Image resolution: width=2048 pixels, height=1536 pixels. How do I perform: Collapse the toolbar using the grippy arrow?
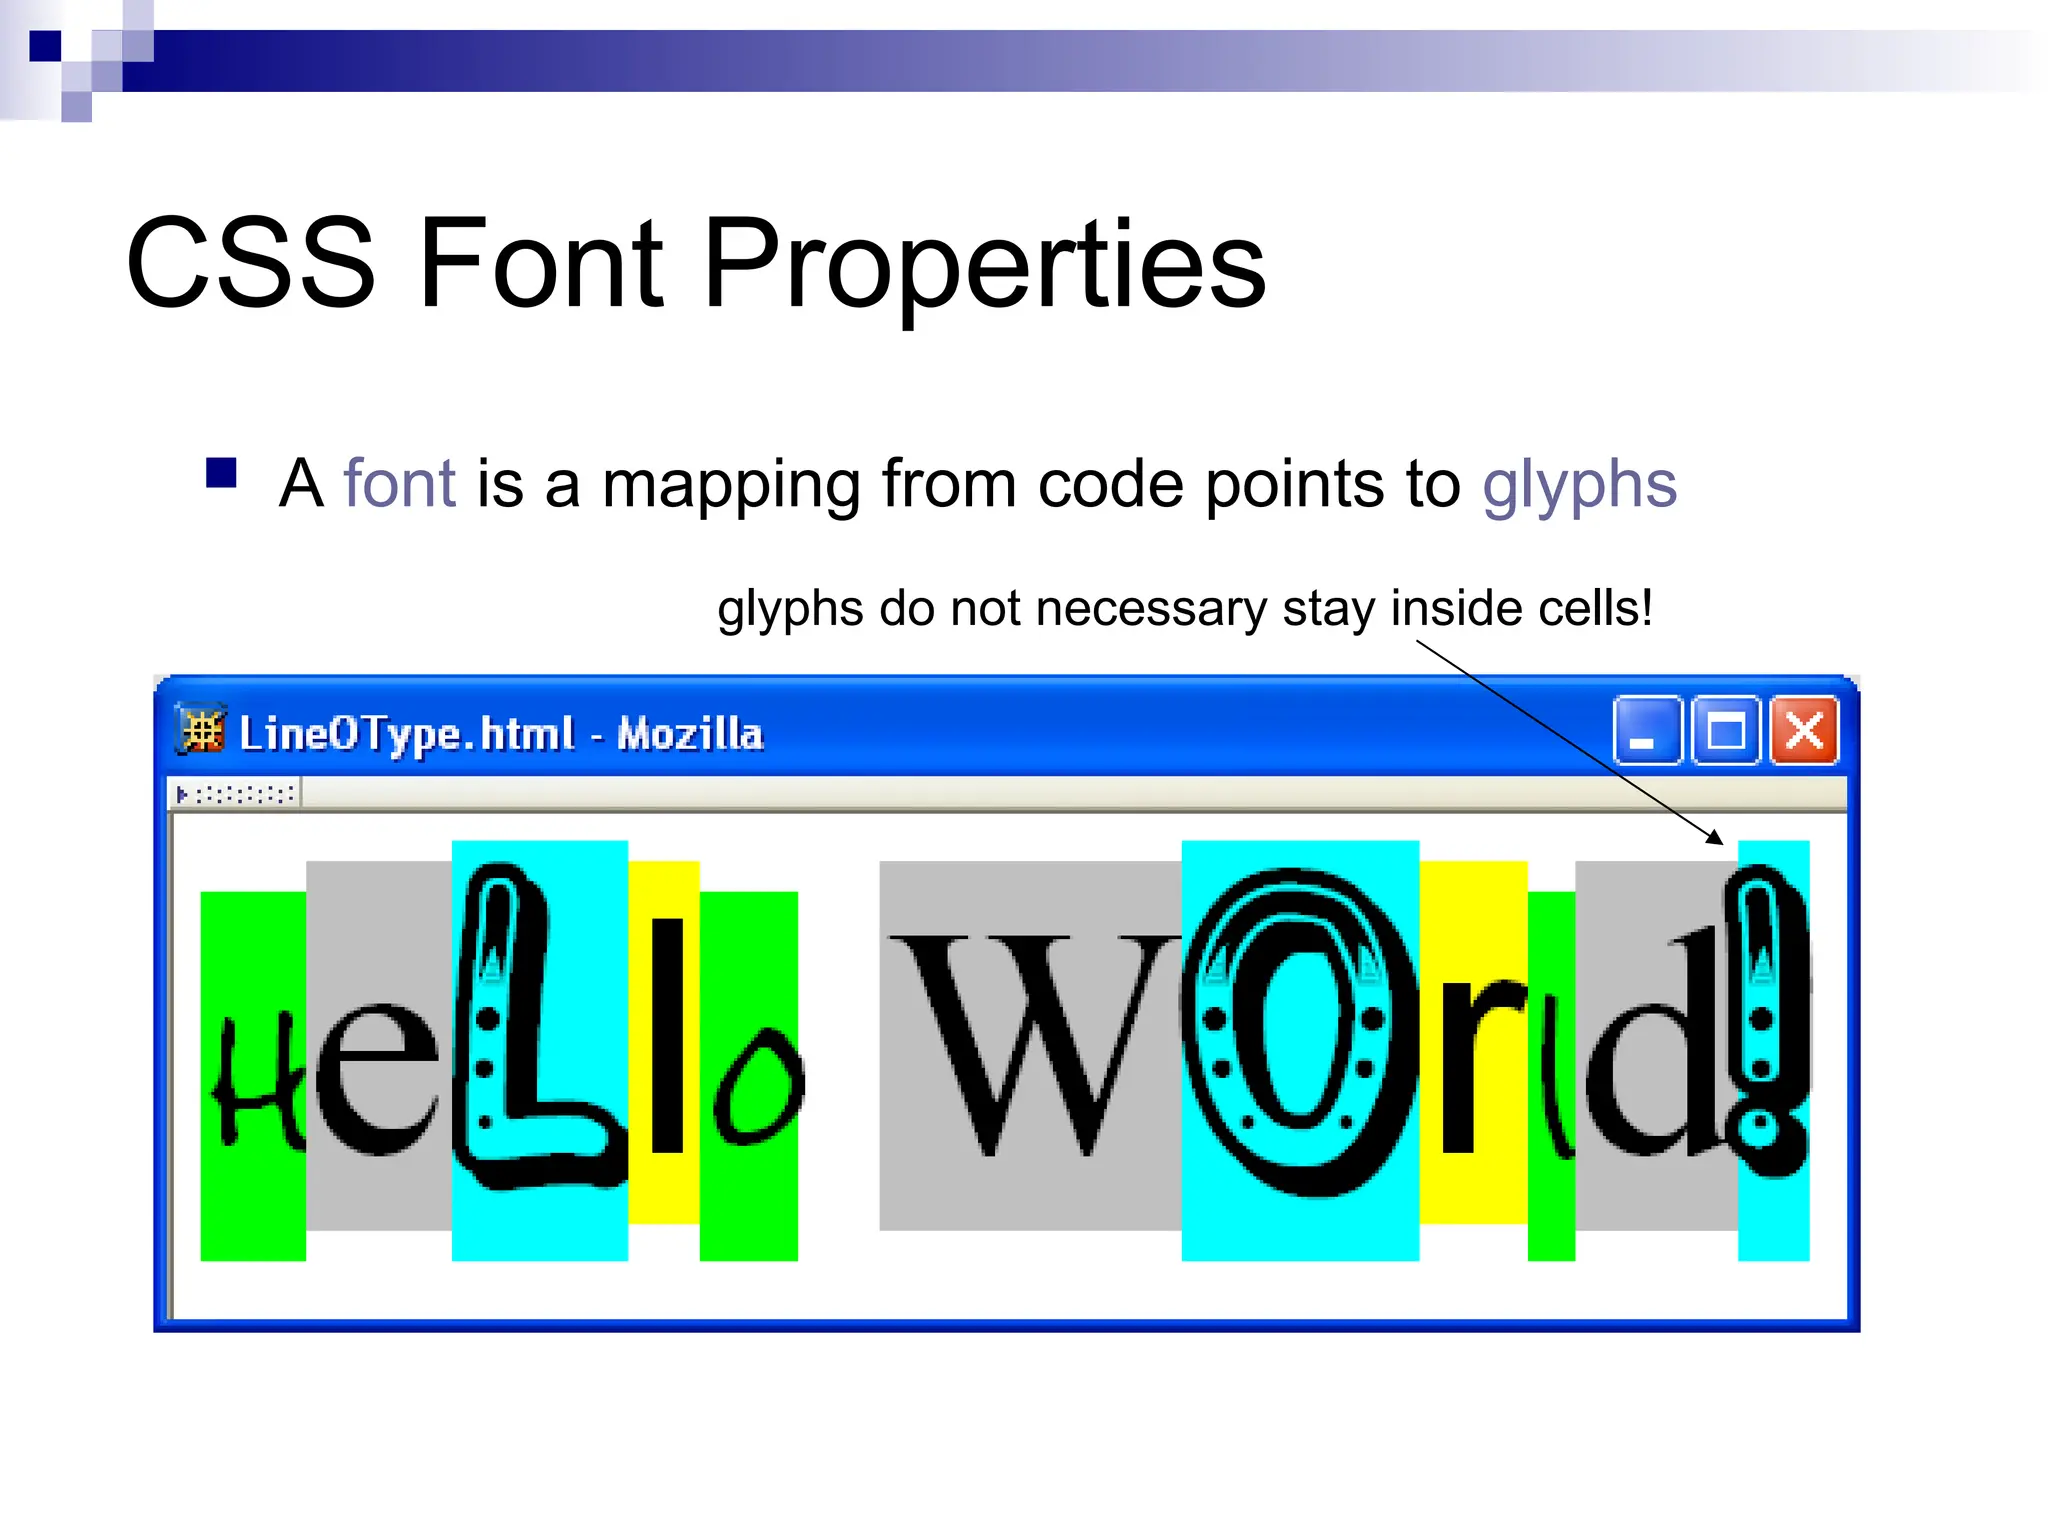181,794
